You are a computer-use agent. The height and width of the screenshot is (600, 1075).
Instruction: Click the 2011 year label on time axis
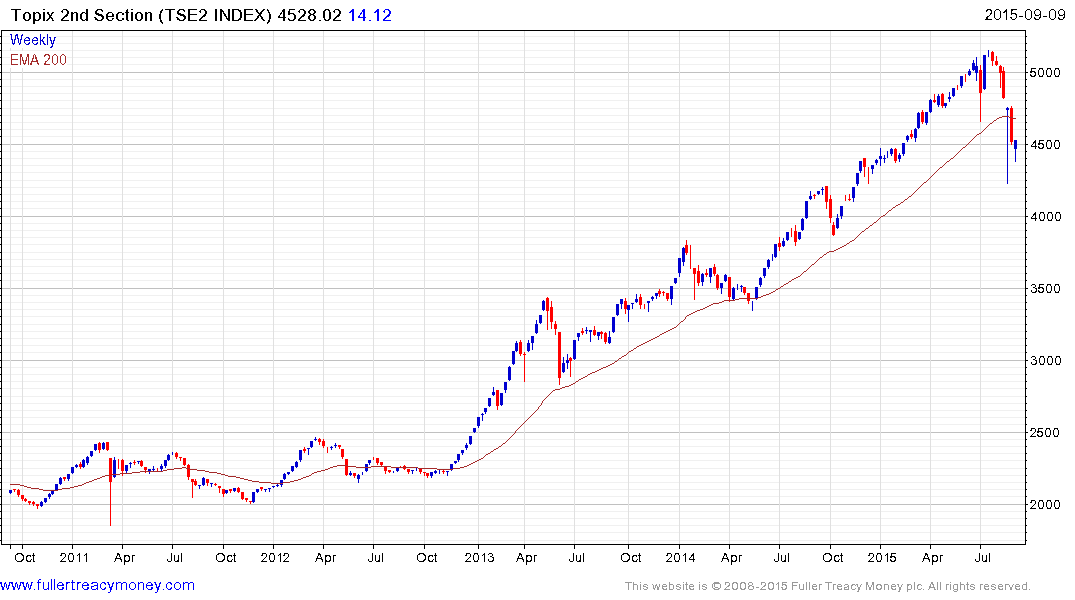pos(74,557)
